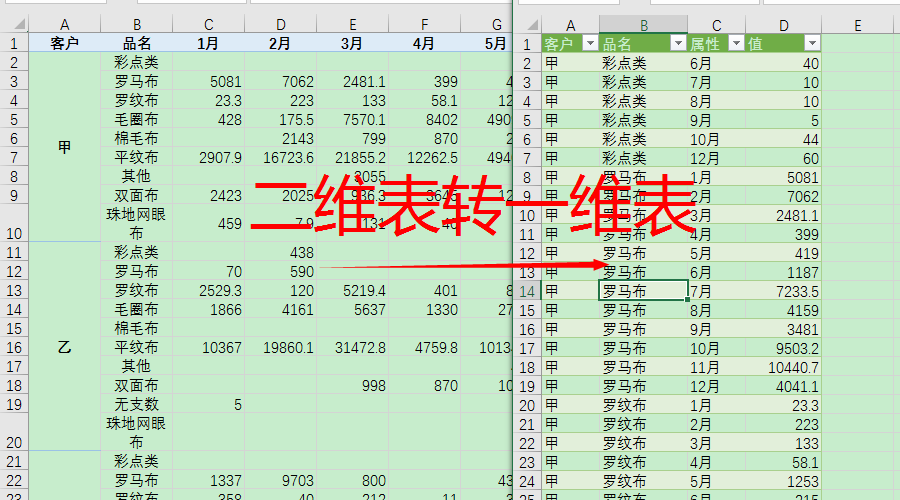Click value 7233.5 in right table
The width and height of the screenshot is (900, 500).
point(783,291)
